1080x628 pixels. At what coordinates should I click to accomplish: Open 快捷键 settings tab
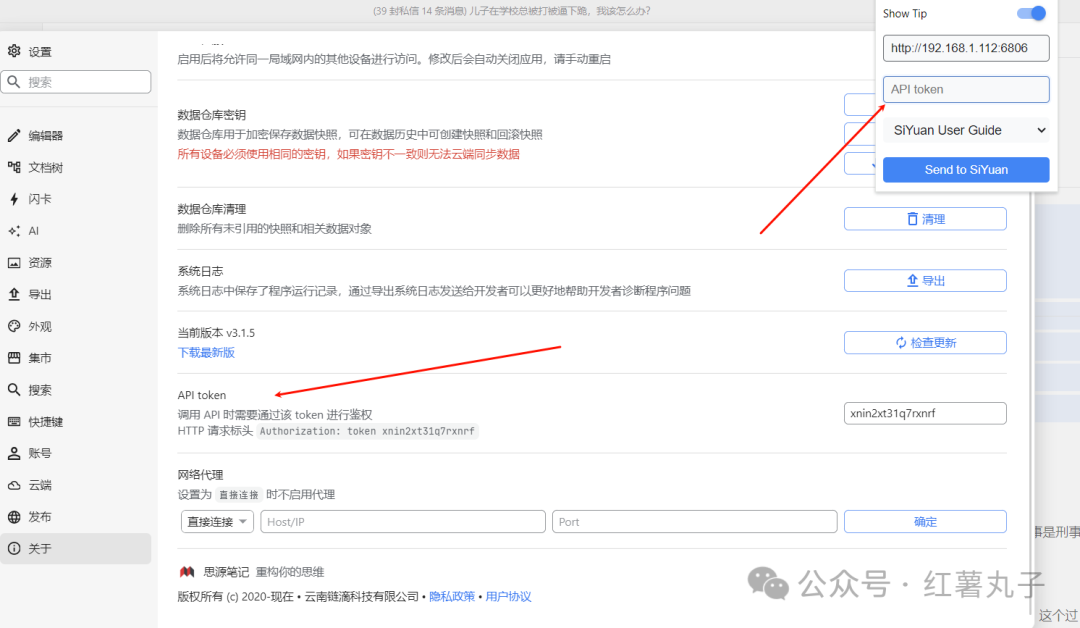pyautogui.click(x=76, y=421)
